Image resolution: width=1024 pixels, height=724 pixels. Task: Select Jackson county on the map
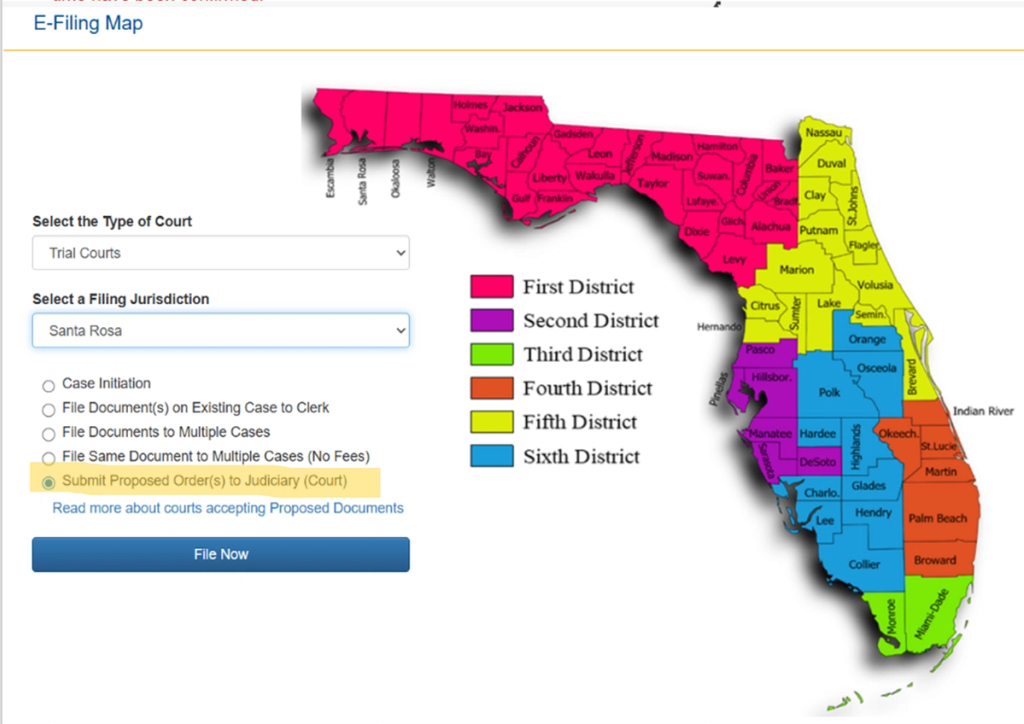pyautogui.click(x=522, y=107)
